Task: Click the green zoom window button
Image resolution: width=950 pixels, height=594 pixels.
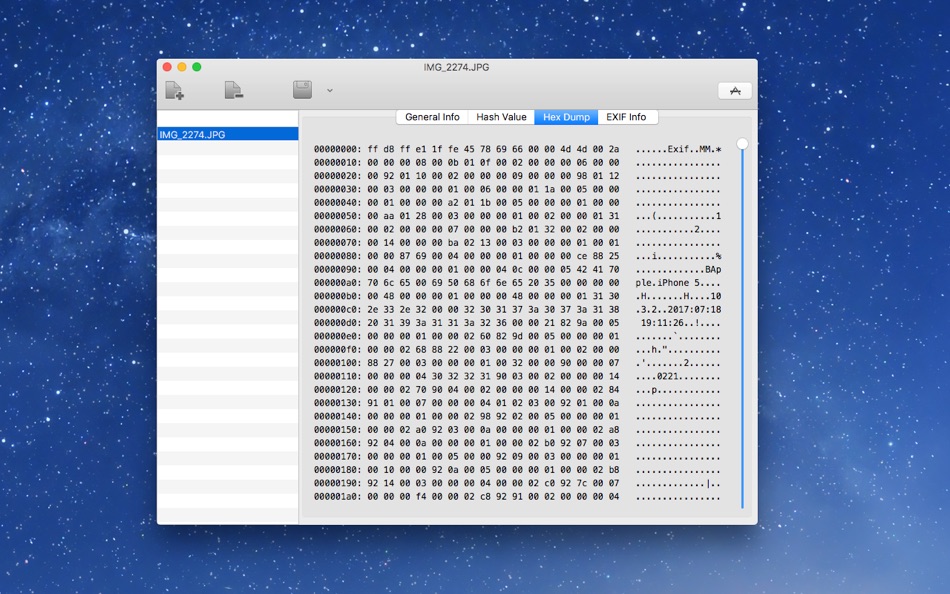Action: pos(197,67)
